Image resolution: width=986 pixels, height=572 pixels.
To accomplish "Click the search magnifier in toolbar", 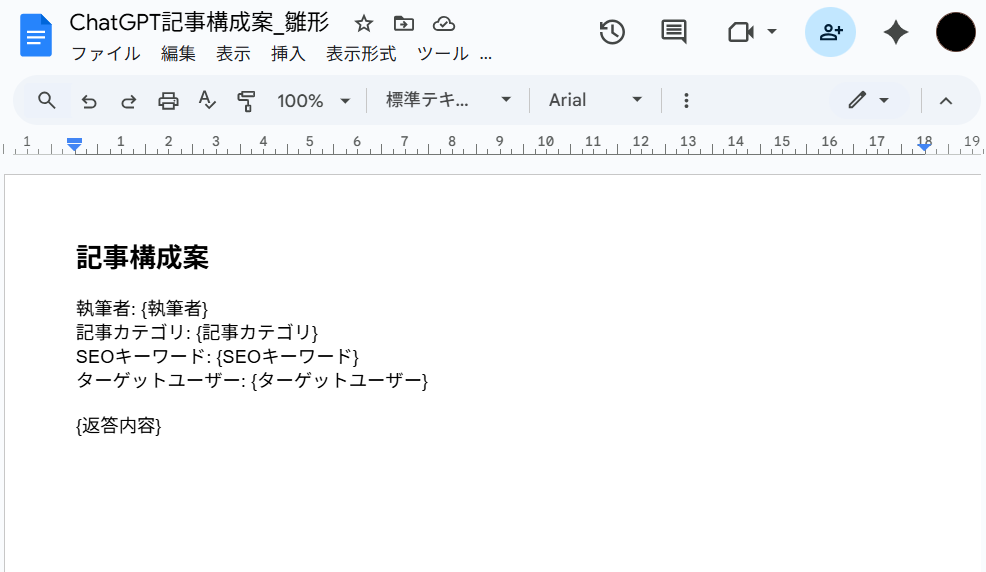I will (47, 101).
